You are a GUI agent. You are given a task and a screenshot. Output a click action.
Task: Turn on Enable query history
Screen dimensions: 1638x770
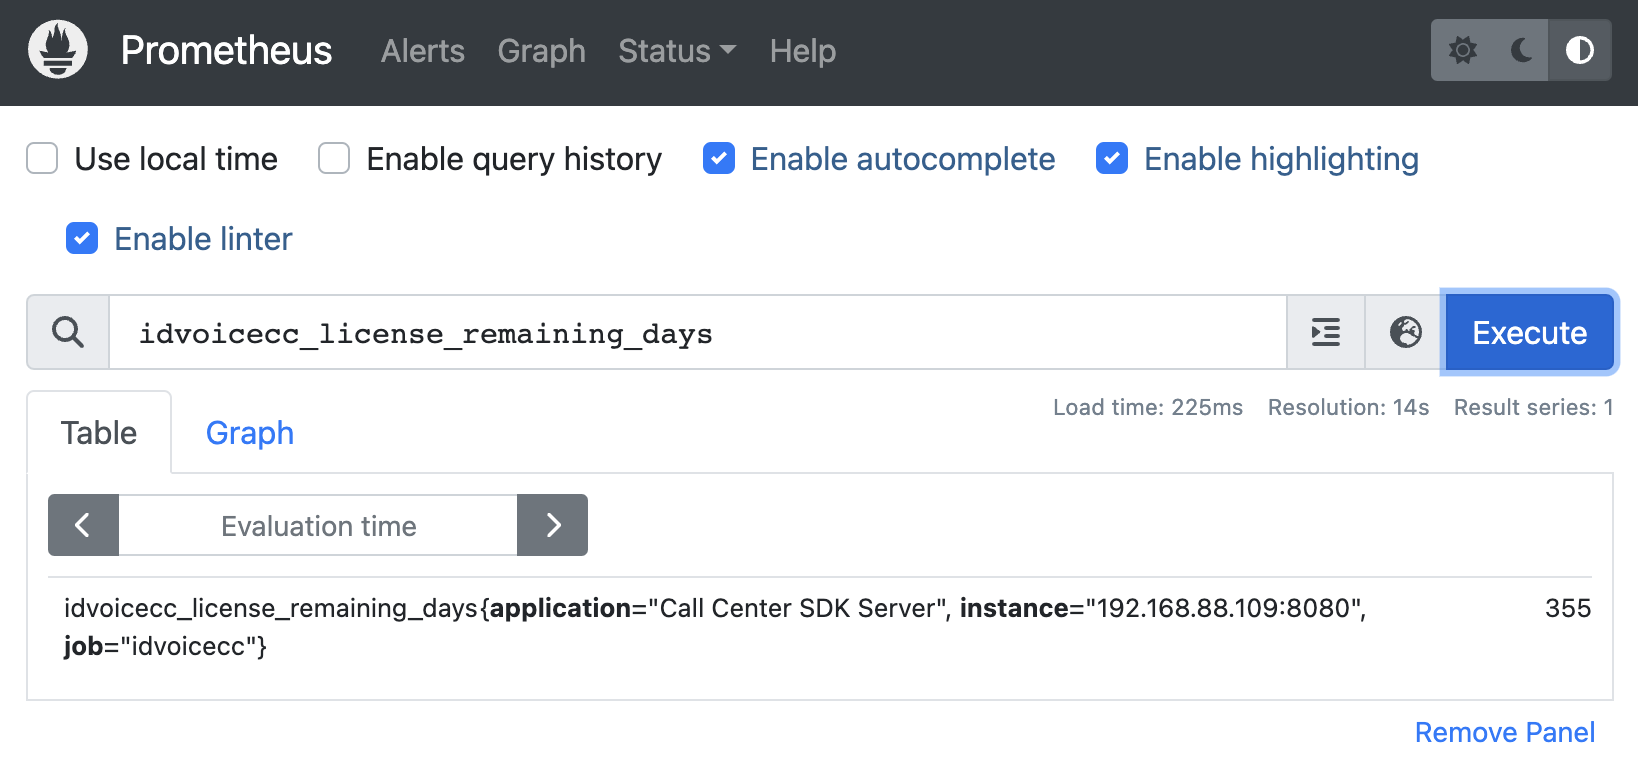(334, 158)
